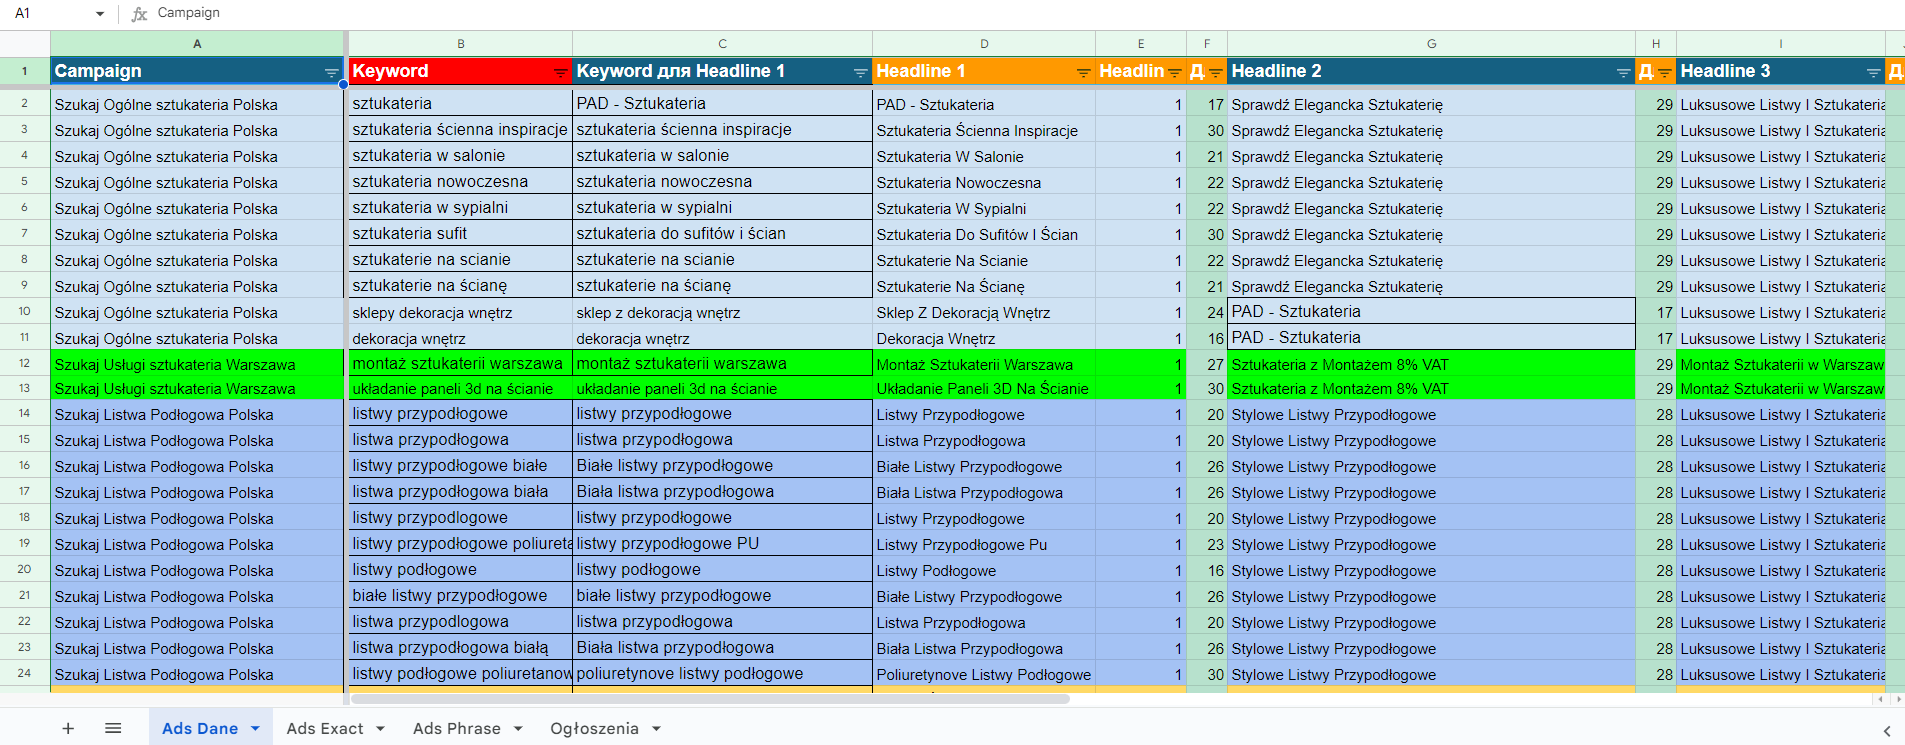The image size is (1905, 745).
Task: Select cell 'Układanie Paneli 3D Na Ścianie'
Action: click(x=984, y=389)
